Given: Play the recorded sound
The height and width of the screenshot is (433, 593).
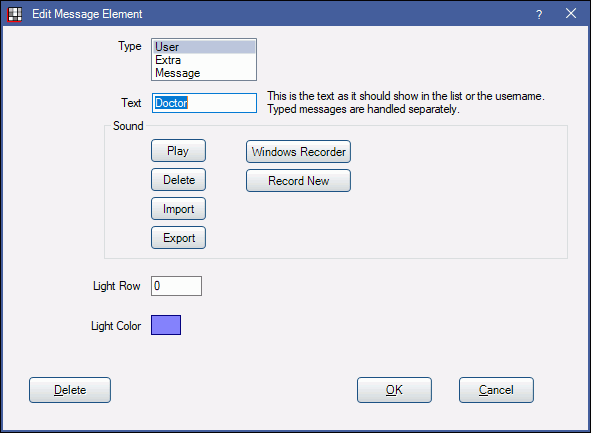Looking at the screenshot, I should (178, 151).
